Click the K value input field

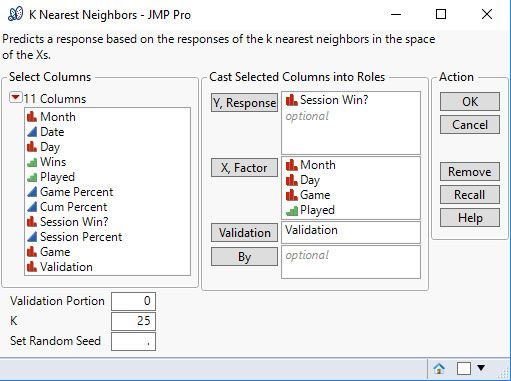(x=133, y=321)
